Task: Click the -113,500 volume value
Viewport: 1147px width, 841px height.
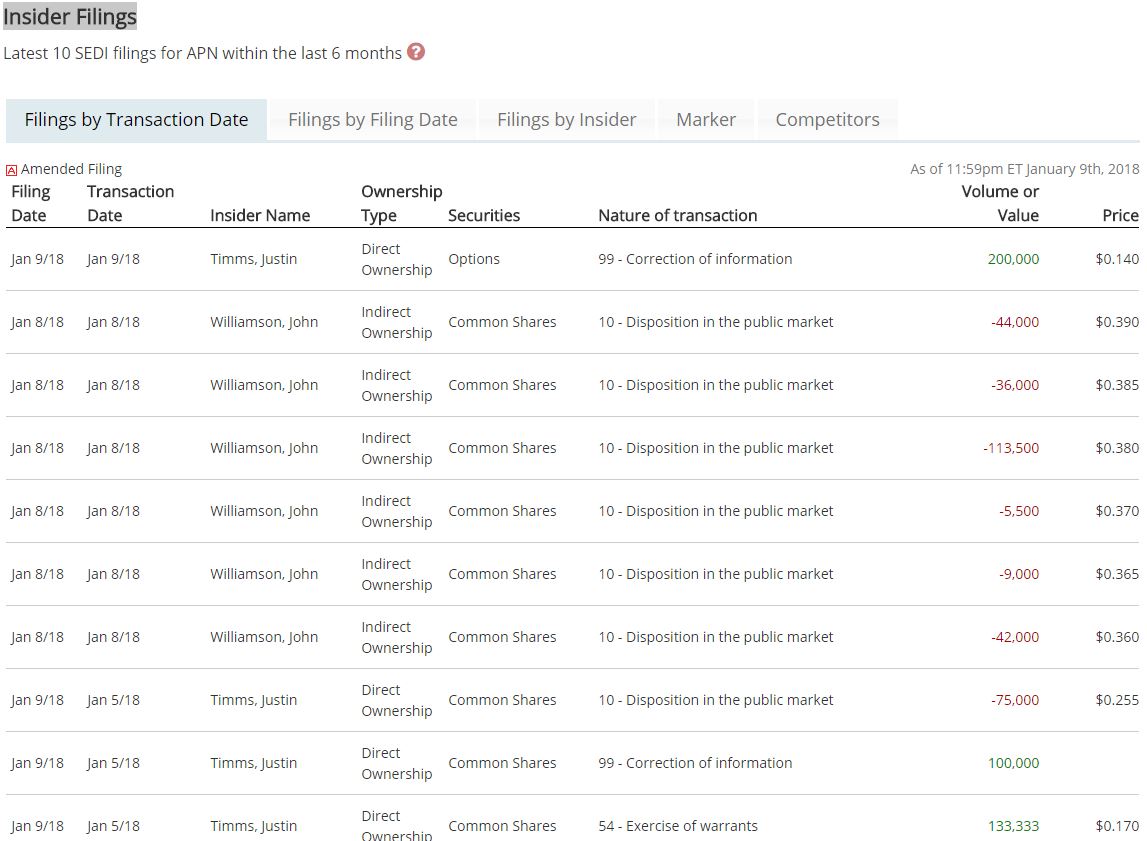Action: 1010,448
